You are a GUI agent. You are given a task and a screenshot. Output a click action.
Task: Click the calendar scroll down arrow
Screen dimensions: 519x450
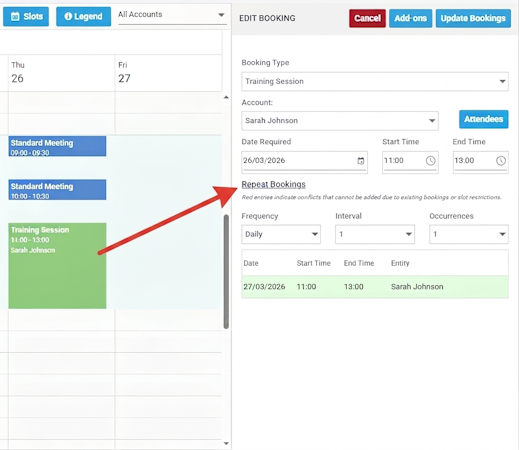click(226, 443)
